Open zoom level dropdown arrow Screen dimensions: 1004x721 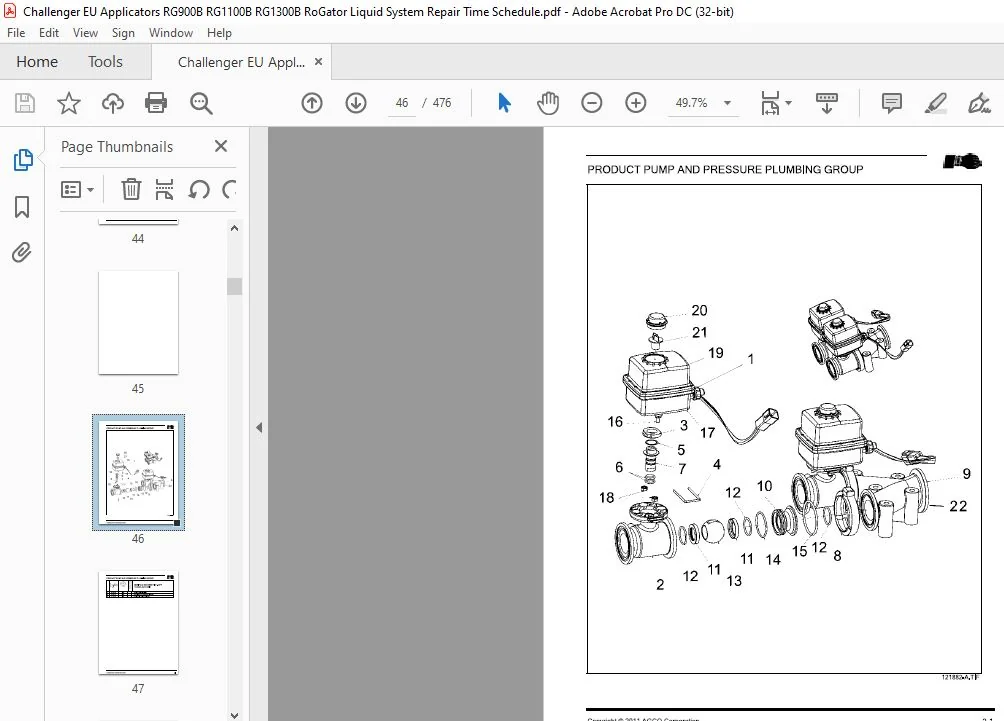[x=727, y=103]
